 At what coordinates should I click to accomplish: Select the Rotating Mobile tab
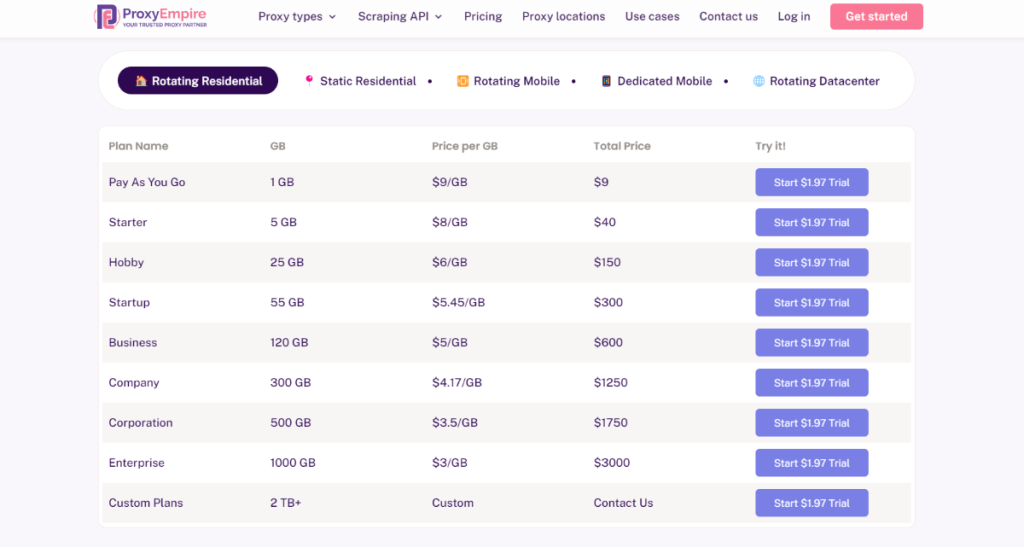516,81
